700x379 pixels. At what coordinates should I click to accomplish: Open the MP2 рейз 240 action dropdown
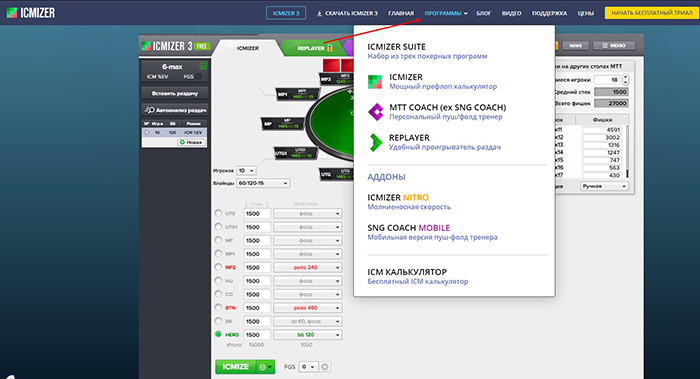(x=308, y=267)
